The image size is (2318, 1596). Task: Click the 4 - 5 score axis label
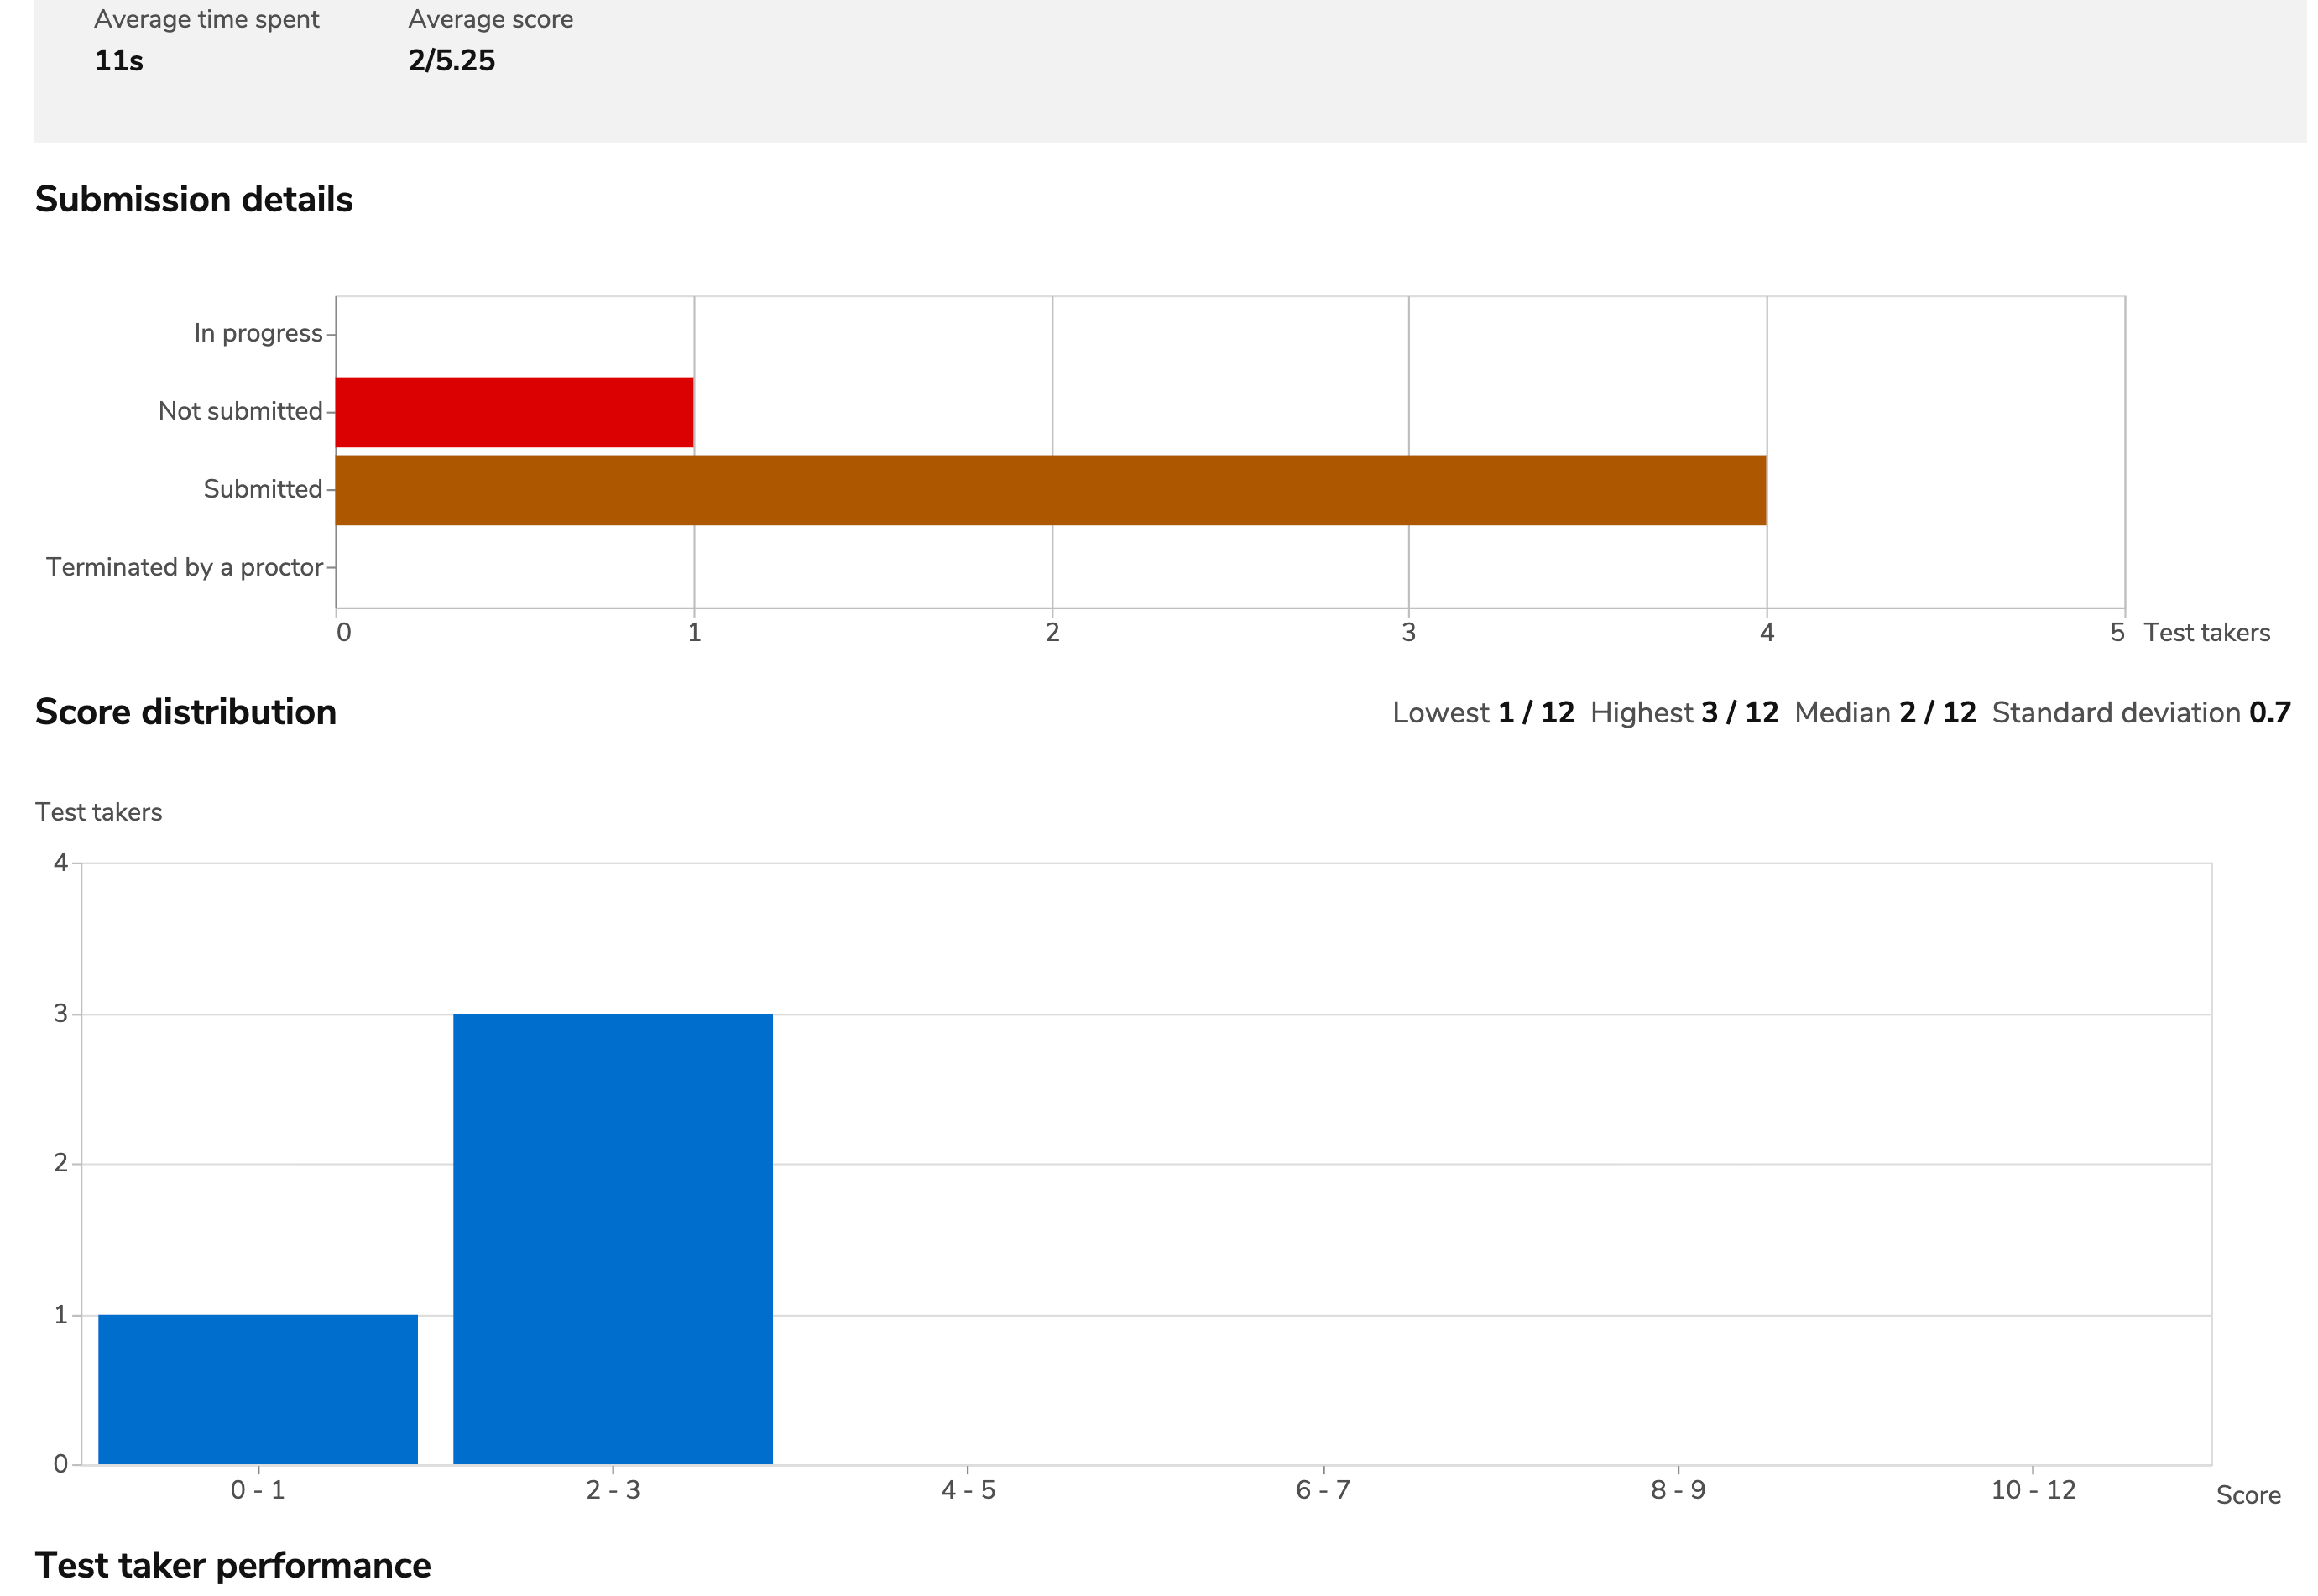(x=968, y=1490)
